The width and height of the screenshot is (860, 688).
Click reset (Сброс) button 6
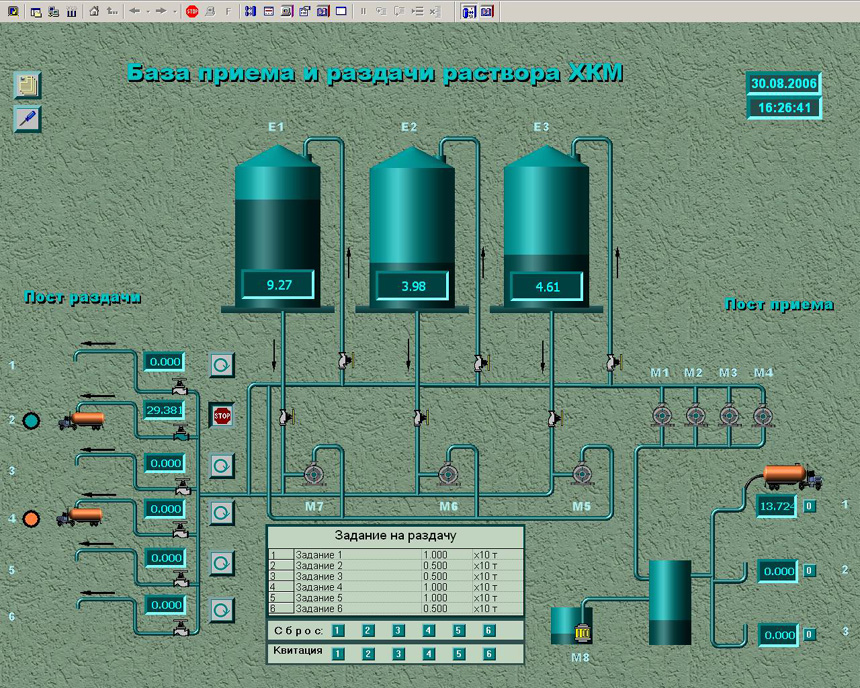point(489,630)
